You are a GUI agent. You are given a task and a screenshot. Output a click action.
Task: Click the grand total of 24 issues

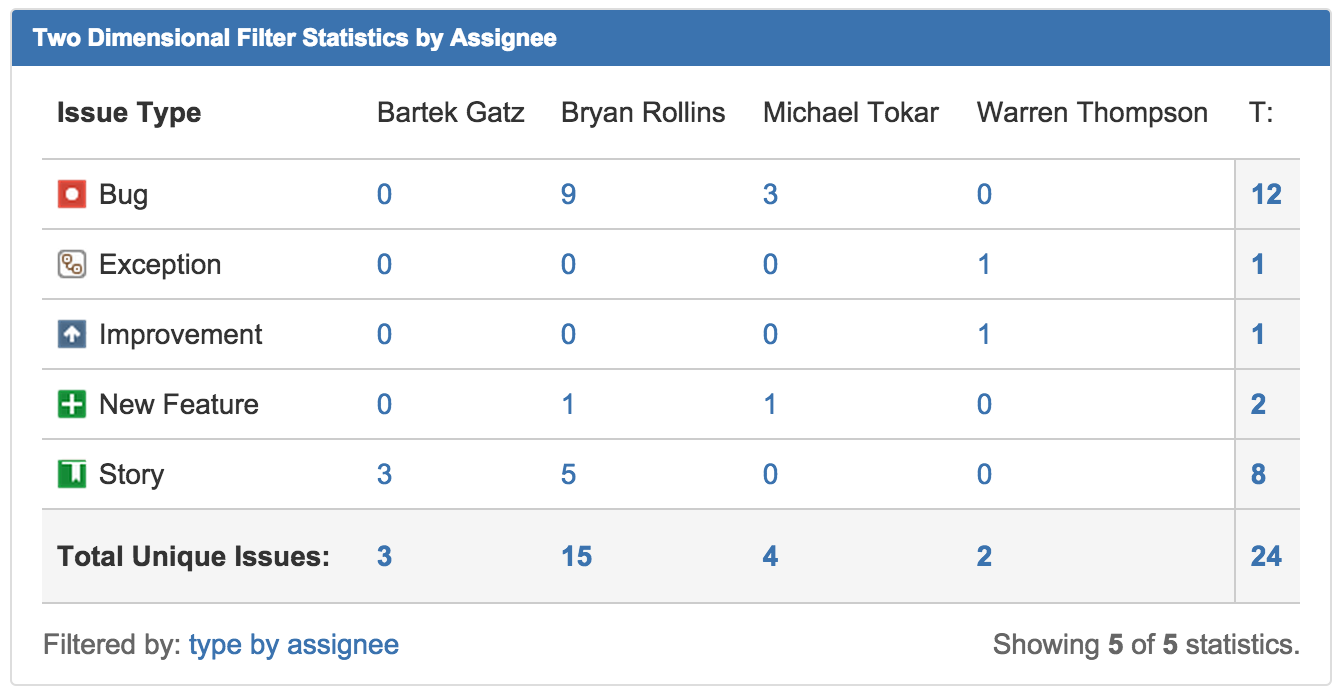[x=1266, y=556]
